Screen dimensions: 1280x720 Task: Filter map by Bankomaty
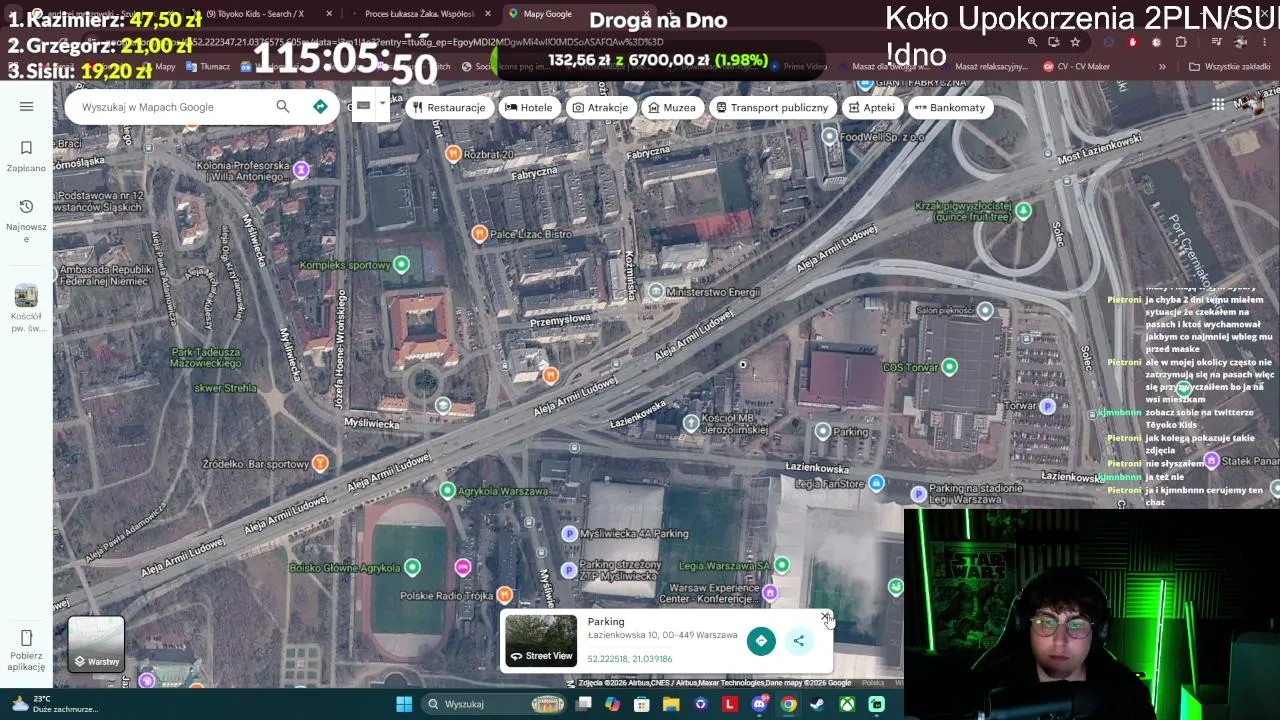click(950, 107)
